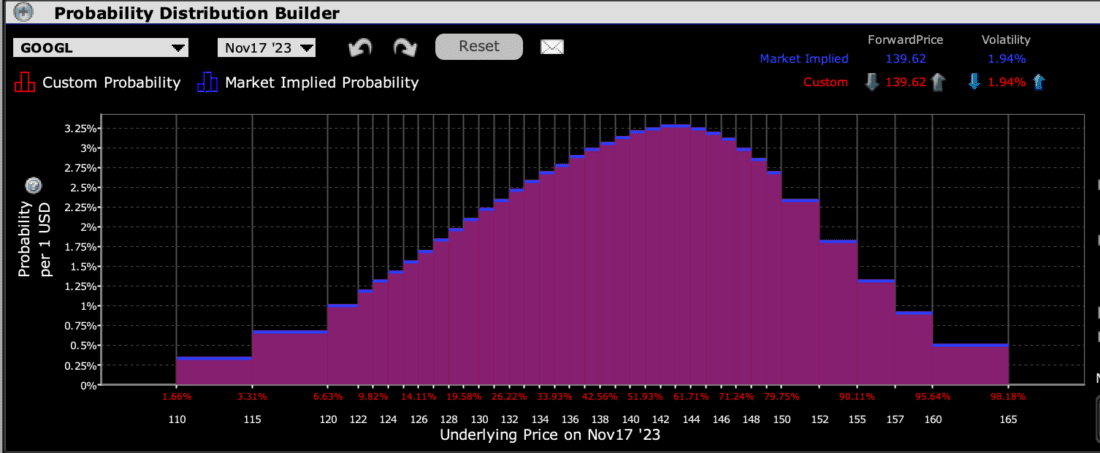Click the 19.58% cumulative probability label
This screenshot has height=453, width=1100.
464,397
